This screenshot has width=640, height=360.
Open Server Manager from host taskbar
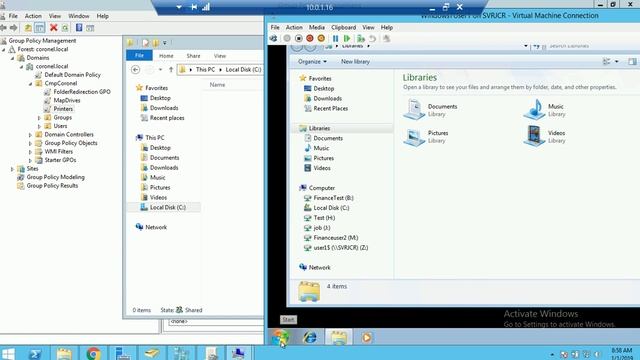point(122,353)
